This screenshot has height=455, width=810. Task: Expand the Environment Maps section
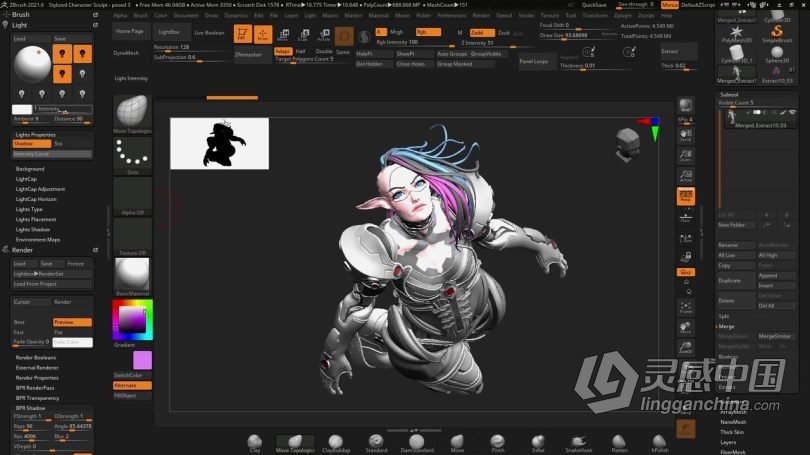coord(38,240)
